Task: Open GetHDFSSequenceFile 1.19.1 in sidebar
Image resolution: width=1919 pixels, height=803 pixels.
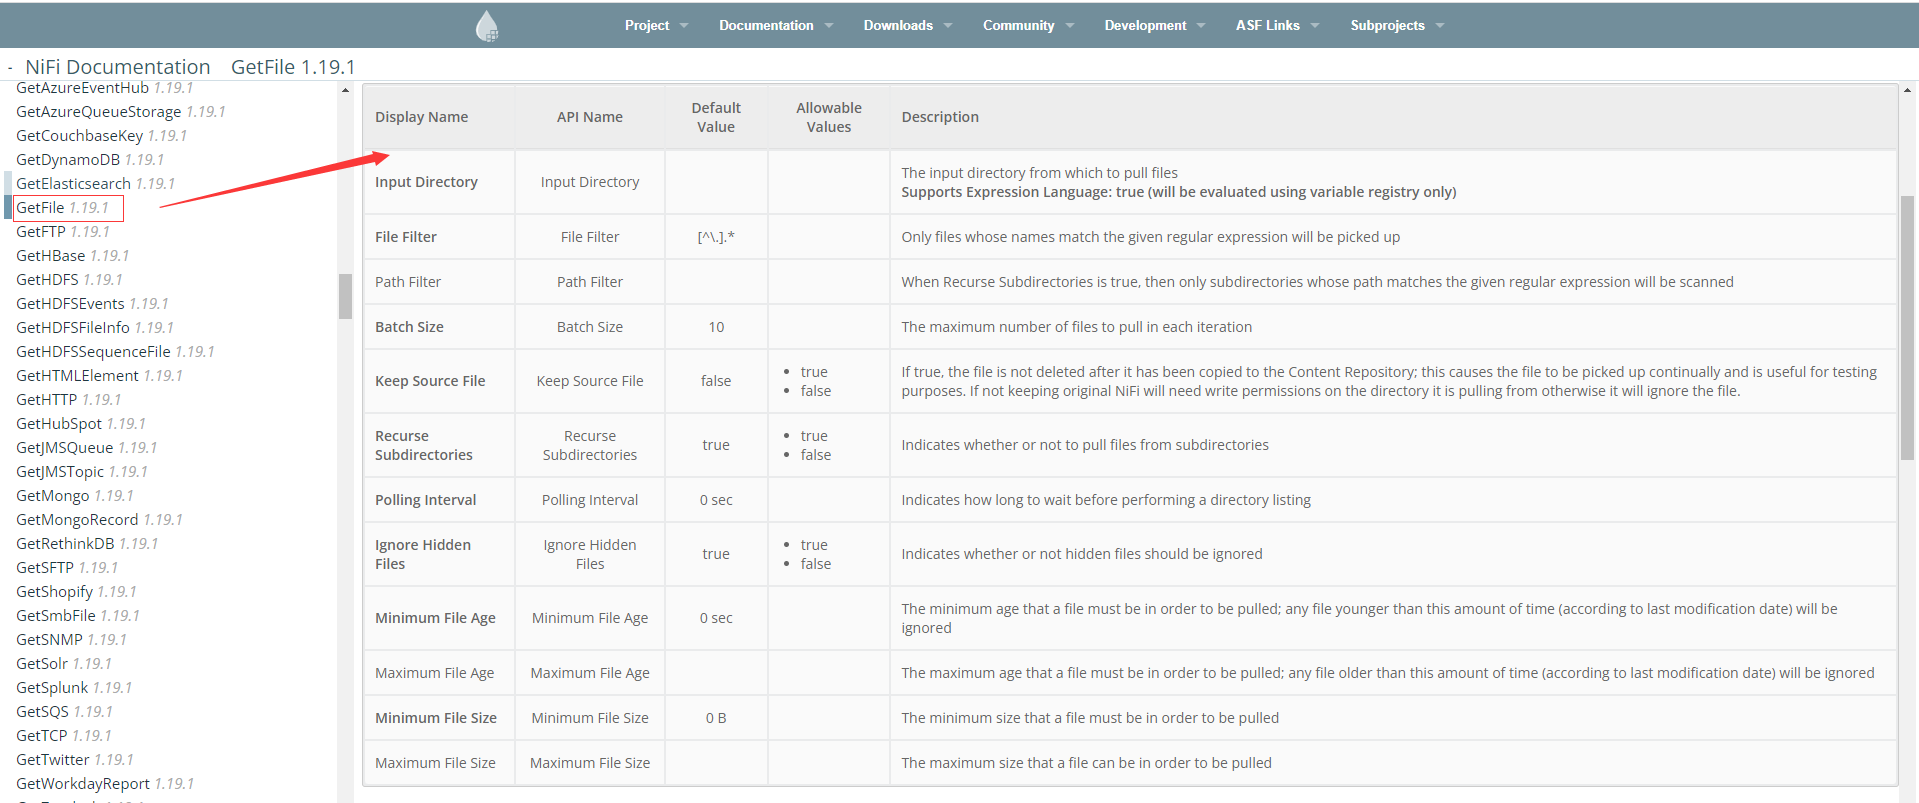Action: point(115,352)
